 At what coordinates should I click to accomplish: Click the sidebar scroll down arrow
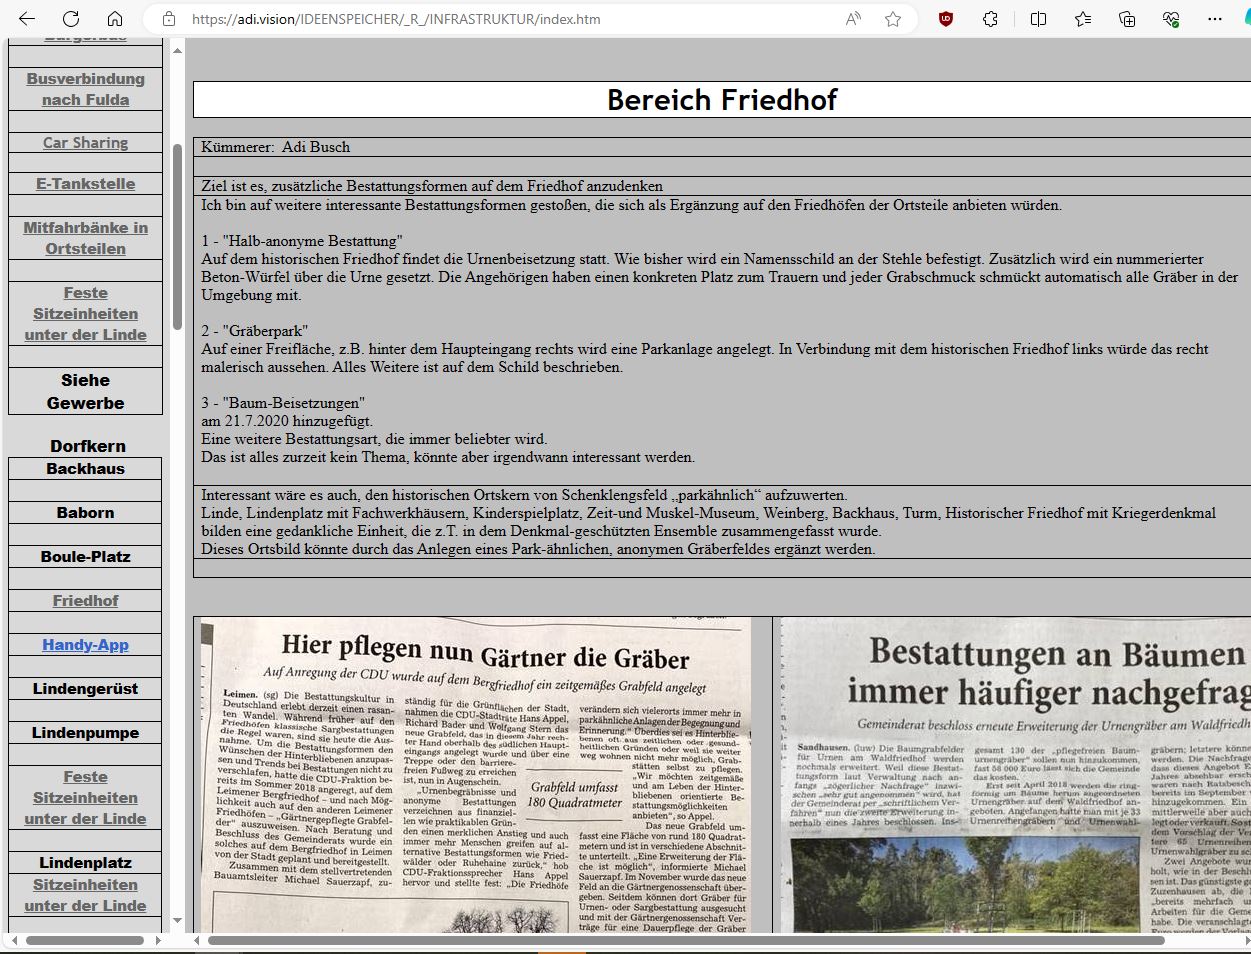[177, 920]
